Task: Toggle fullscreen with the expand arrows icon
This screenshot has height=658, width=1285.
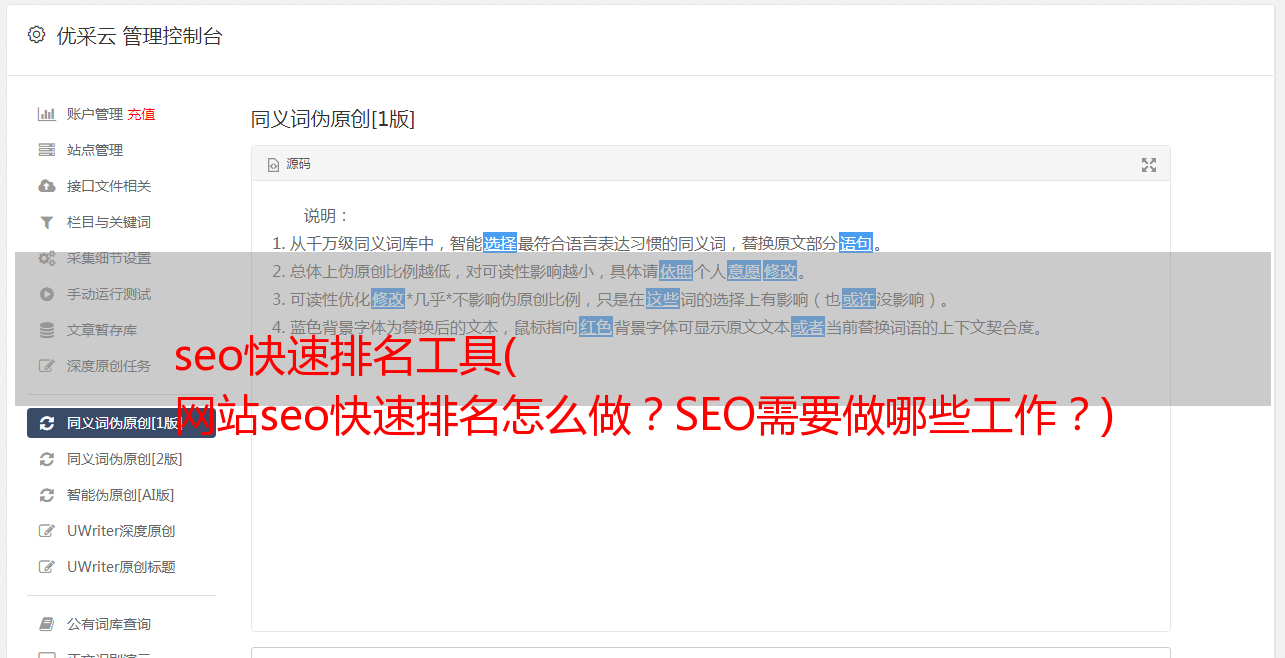Action: (x=1149, y=165)
